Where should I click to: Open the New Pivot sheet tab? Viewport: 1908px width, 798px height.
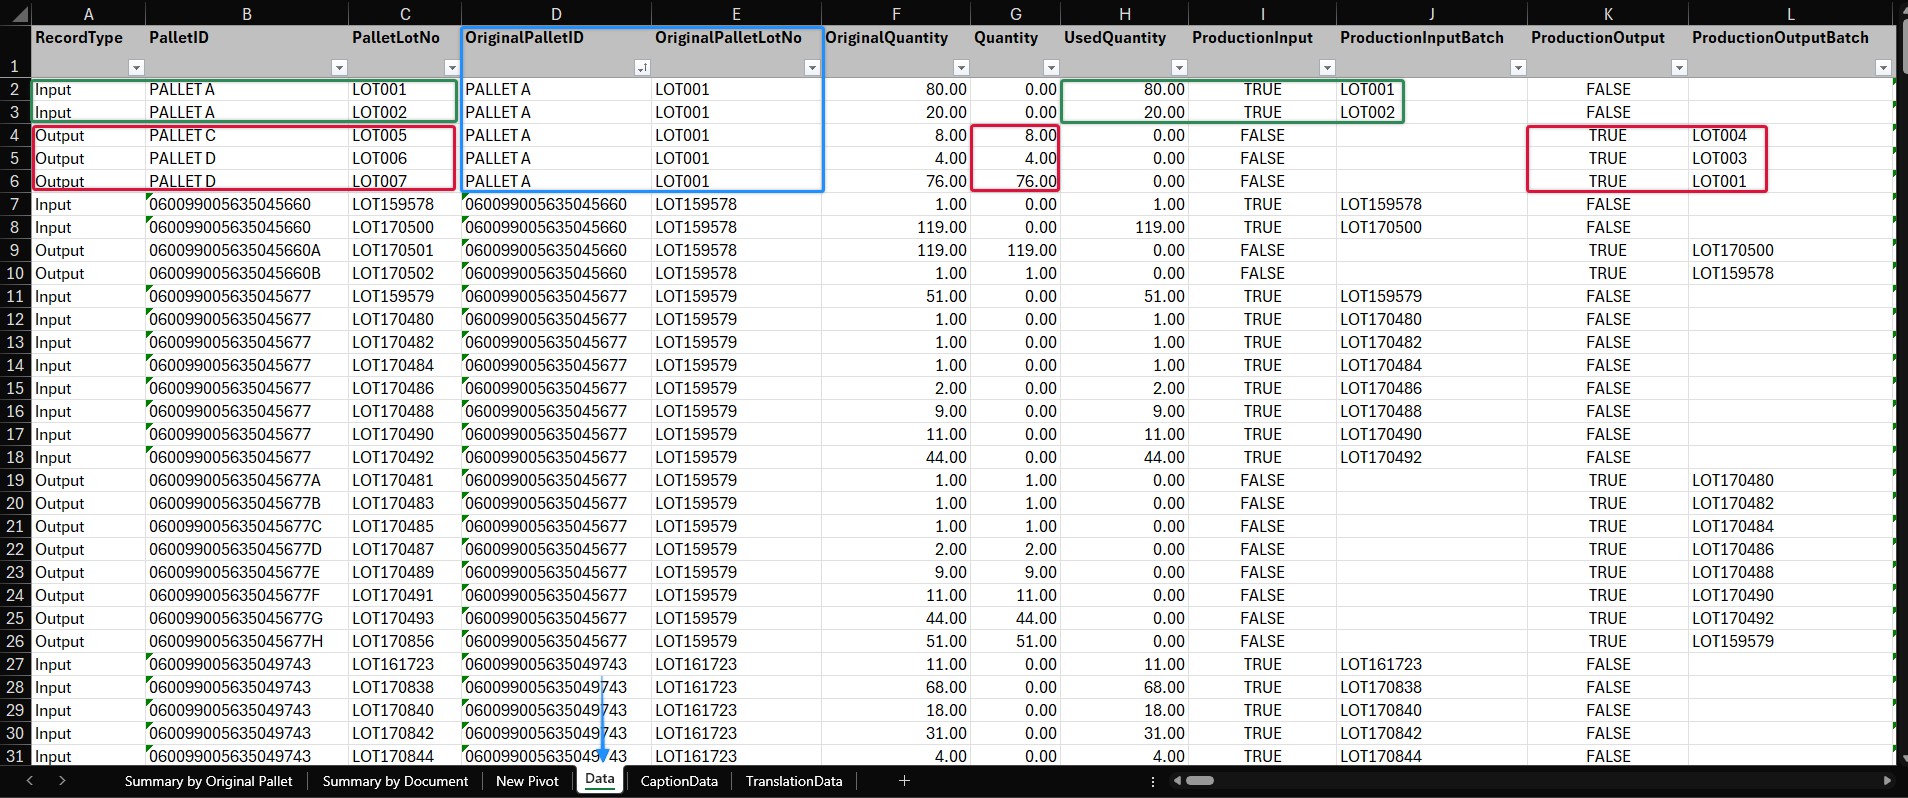tap(527, 781)
